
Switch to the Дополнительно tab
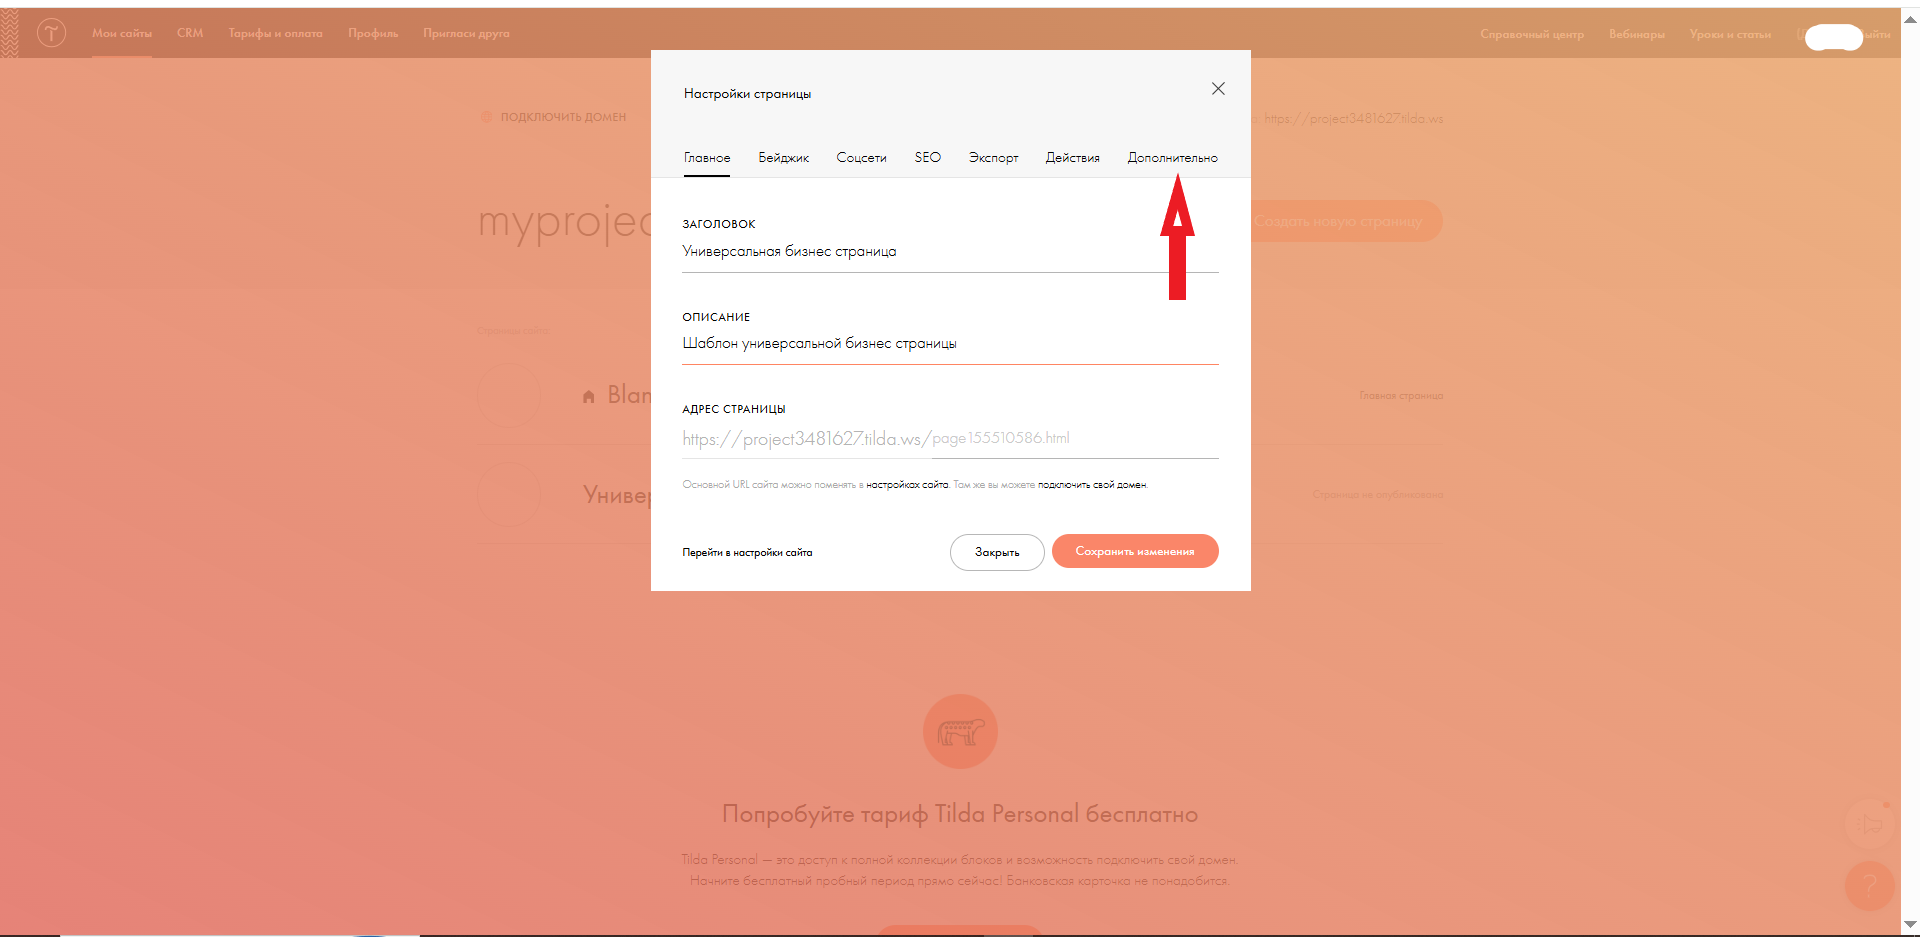[x=1172, y=158]
